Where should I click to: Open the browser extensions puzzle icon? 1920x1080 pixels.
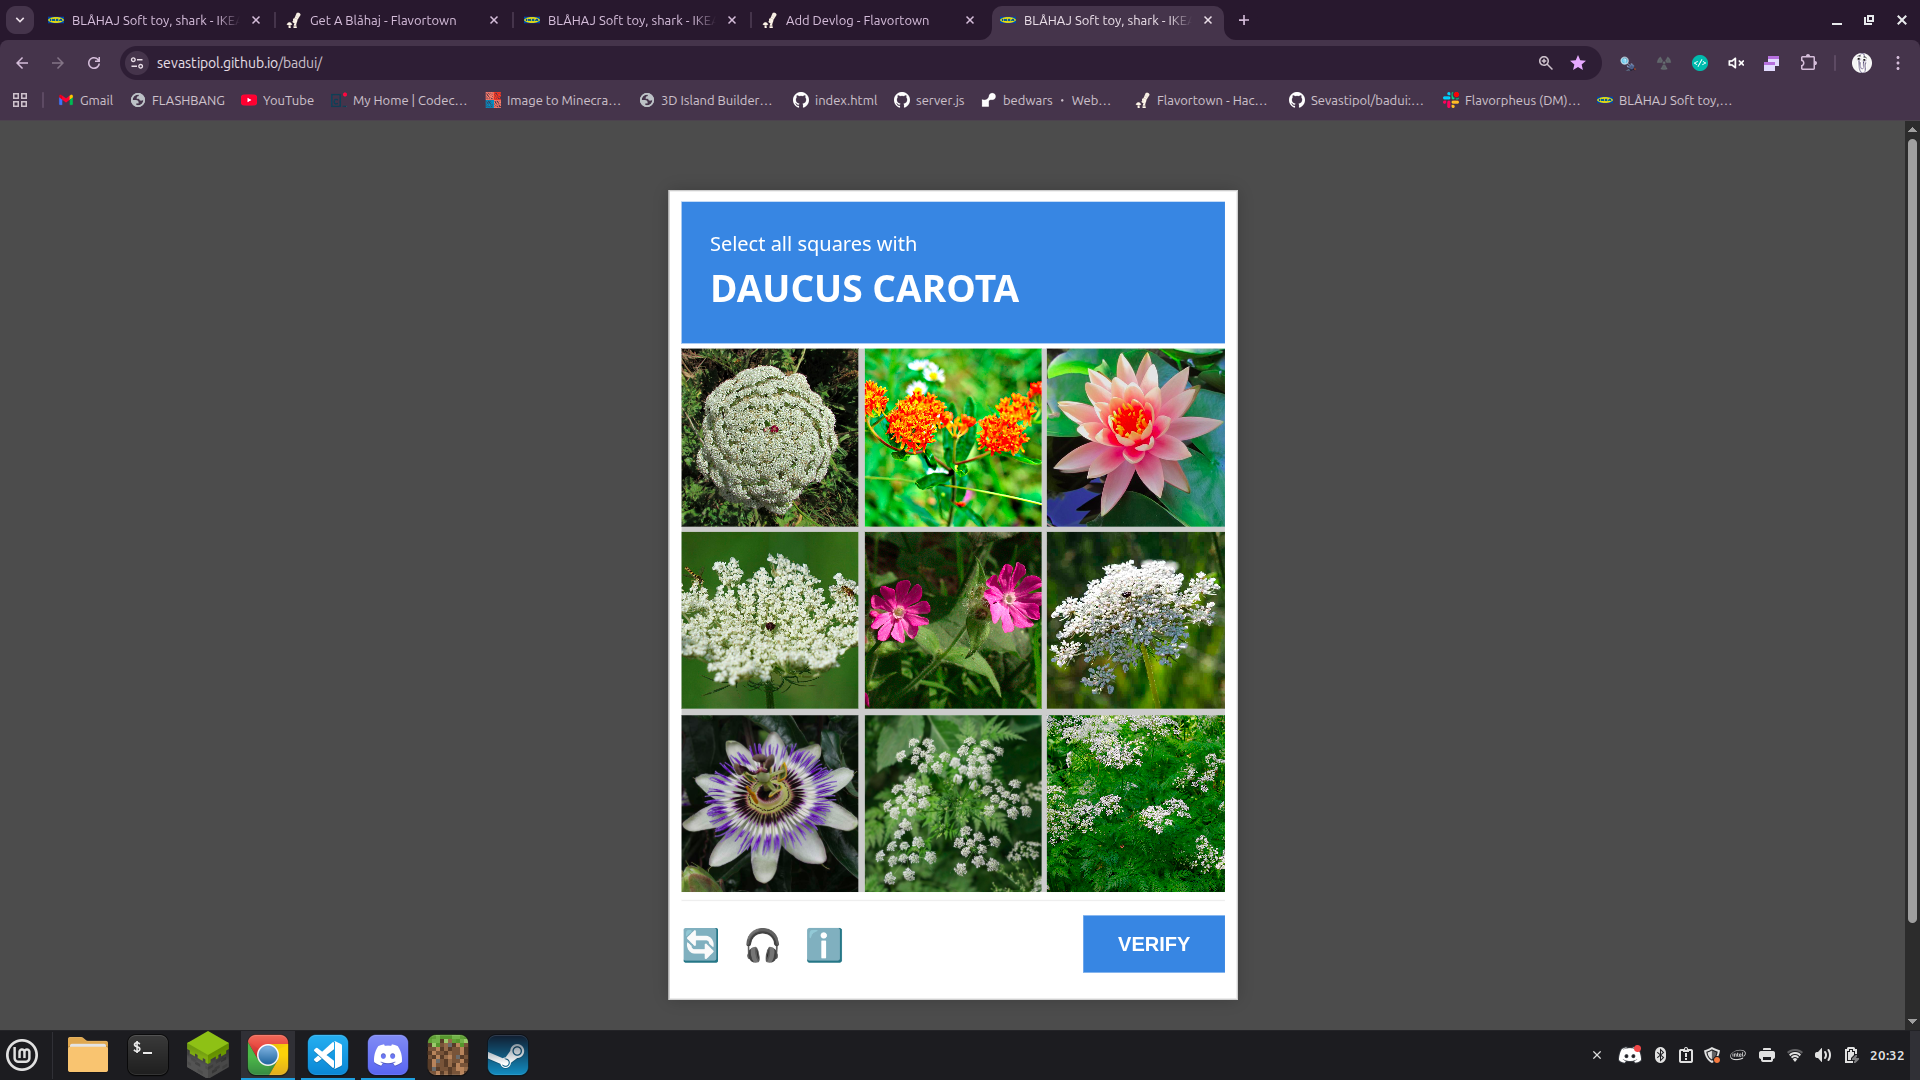coord(1808,63)
